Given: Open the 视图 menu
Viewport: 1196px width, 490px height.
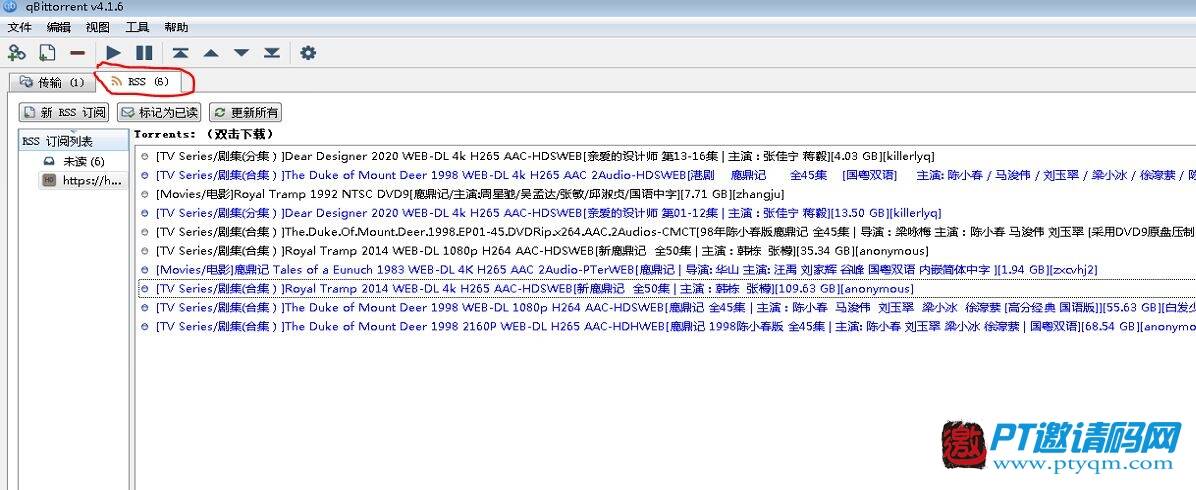Looking at the screenshot, I should pos(98,27).
